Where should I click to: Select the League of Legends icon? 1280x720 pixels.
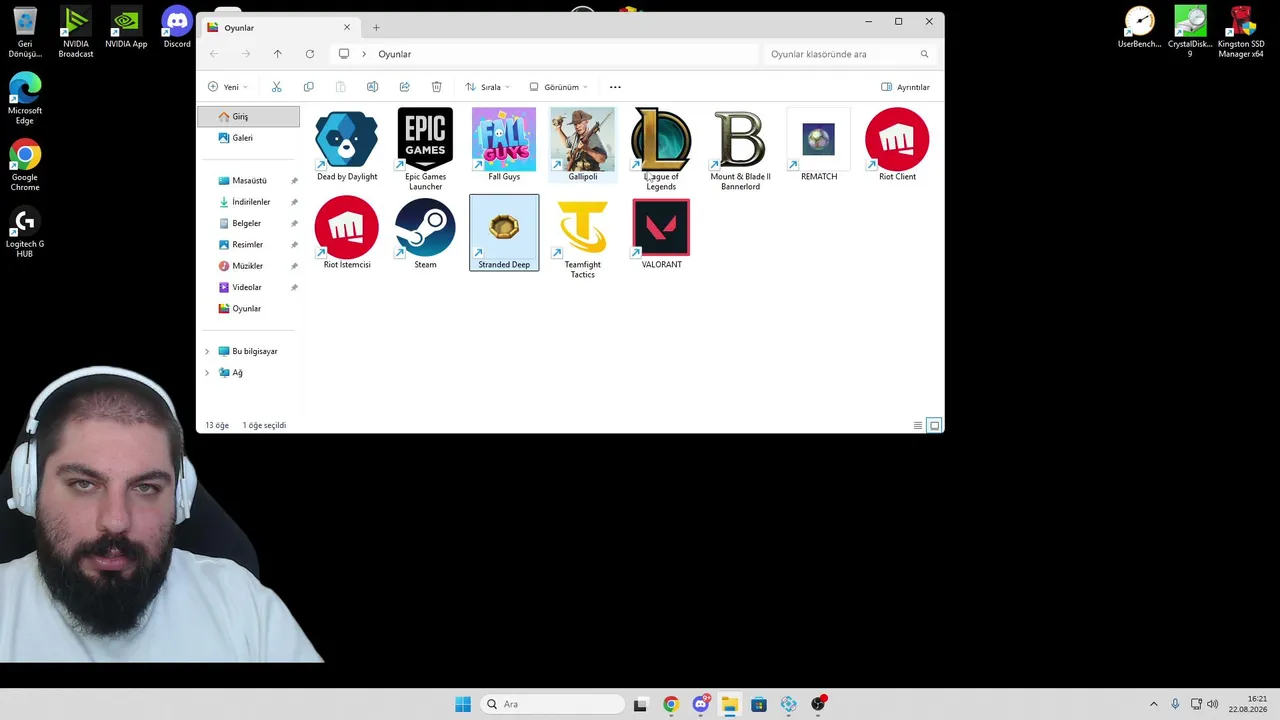pyautogui.click(x=661, y=150)
